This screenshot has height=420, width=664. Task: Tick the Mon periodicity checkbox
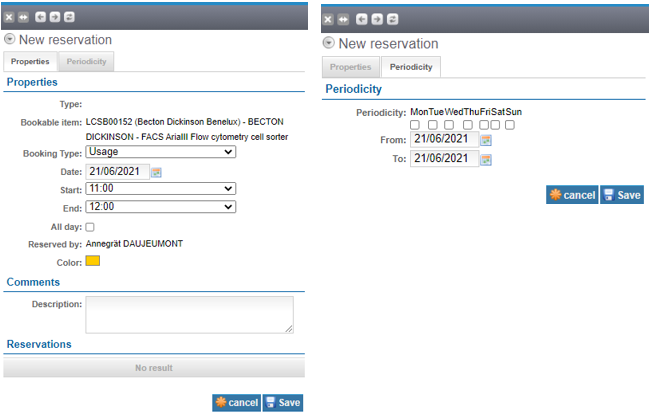(x=415, y=125)
